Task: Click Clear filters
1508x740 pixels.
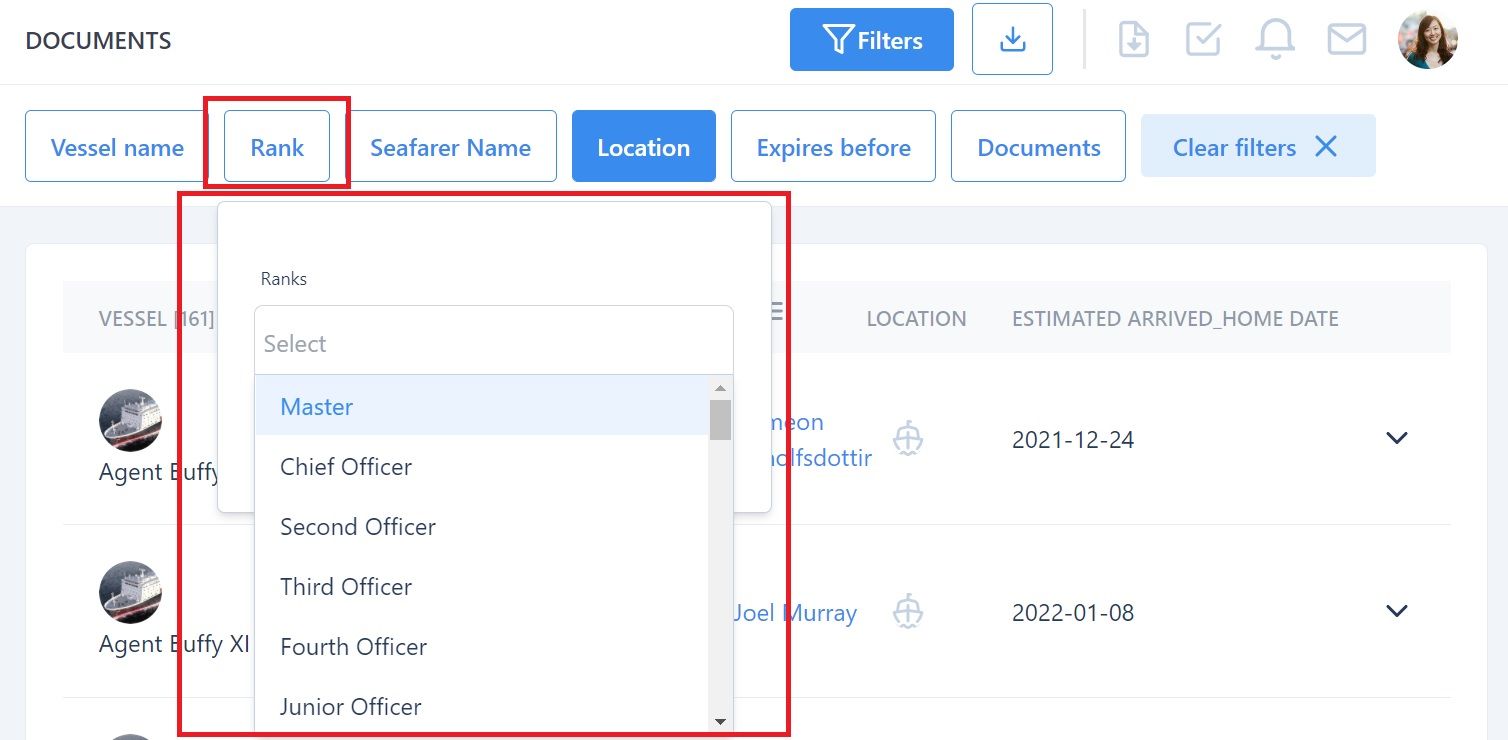Action: (x=1258, y=147)
